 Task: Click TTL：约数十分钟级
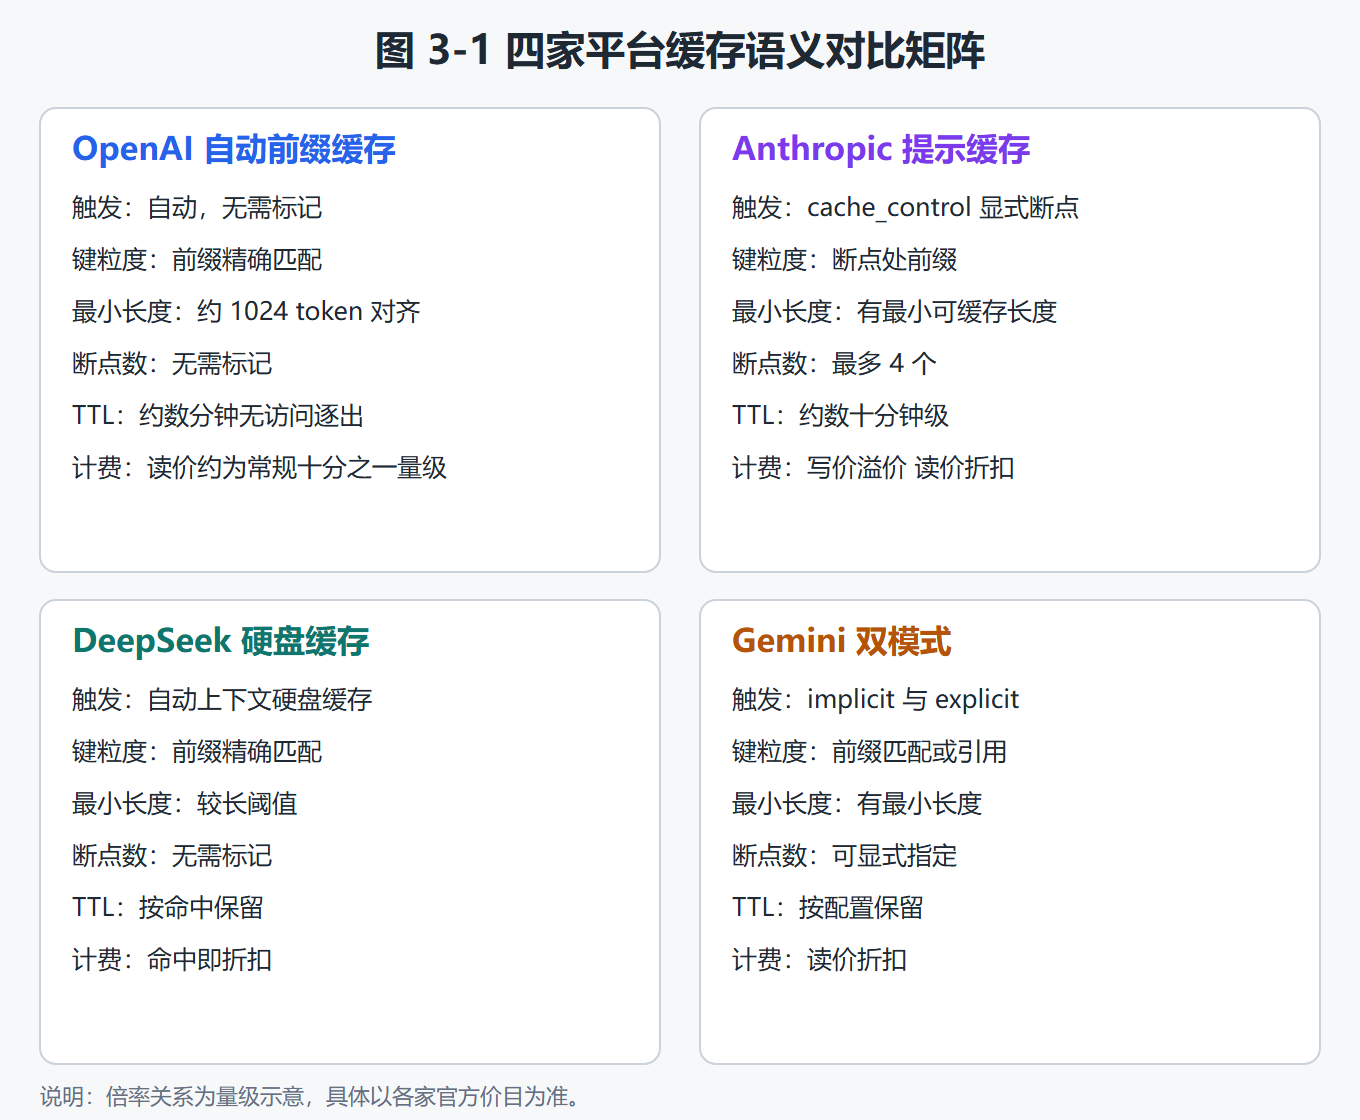click(841, 416)
